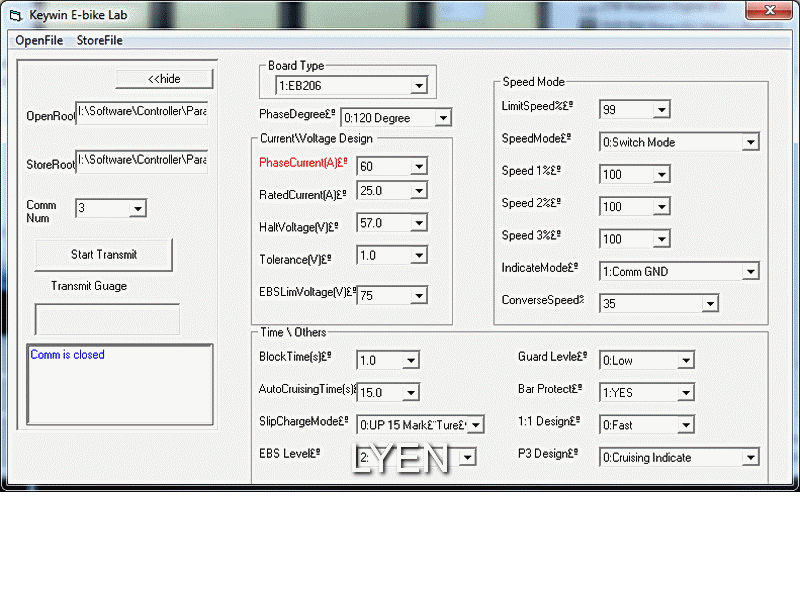The width and height of the screenshot is (800, 600).
Task: Click the OpenRoot path field
Action: pyautogui.click(x=142, y=112)
